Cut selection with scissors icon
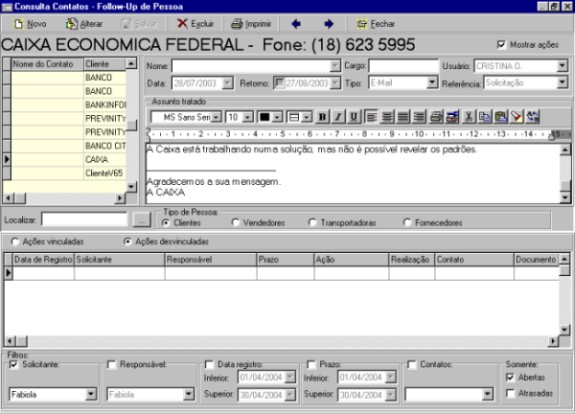The height and width of the screenshot is (414, 575). [x=468, y=117]
